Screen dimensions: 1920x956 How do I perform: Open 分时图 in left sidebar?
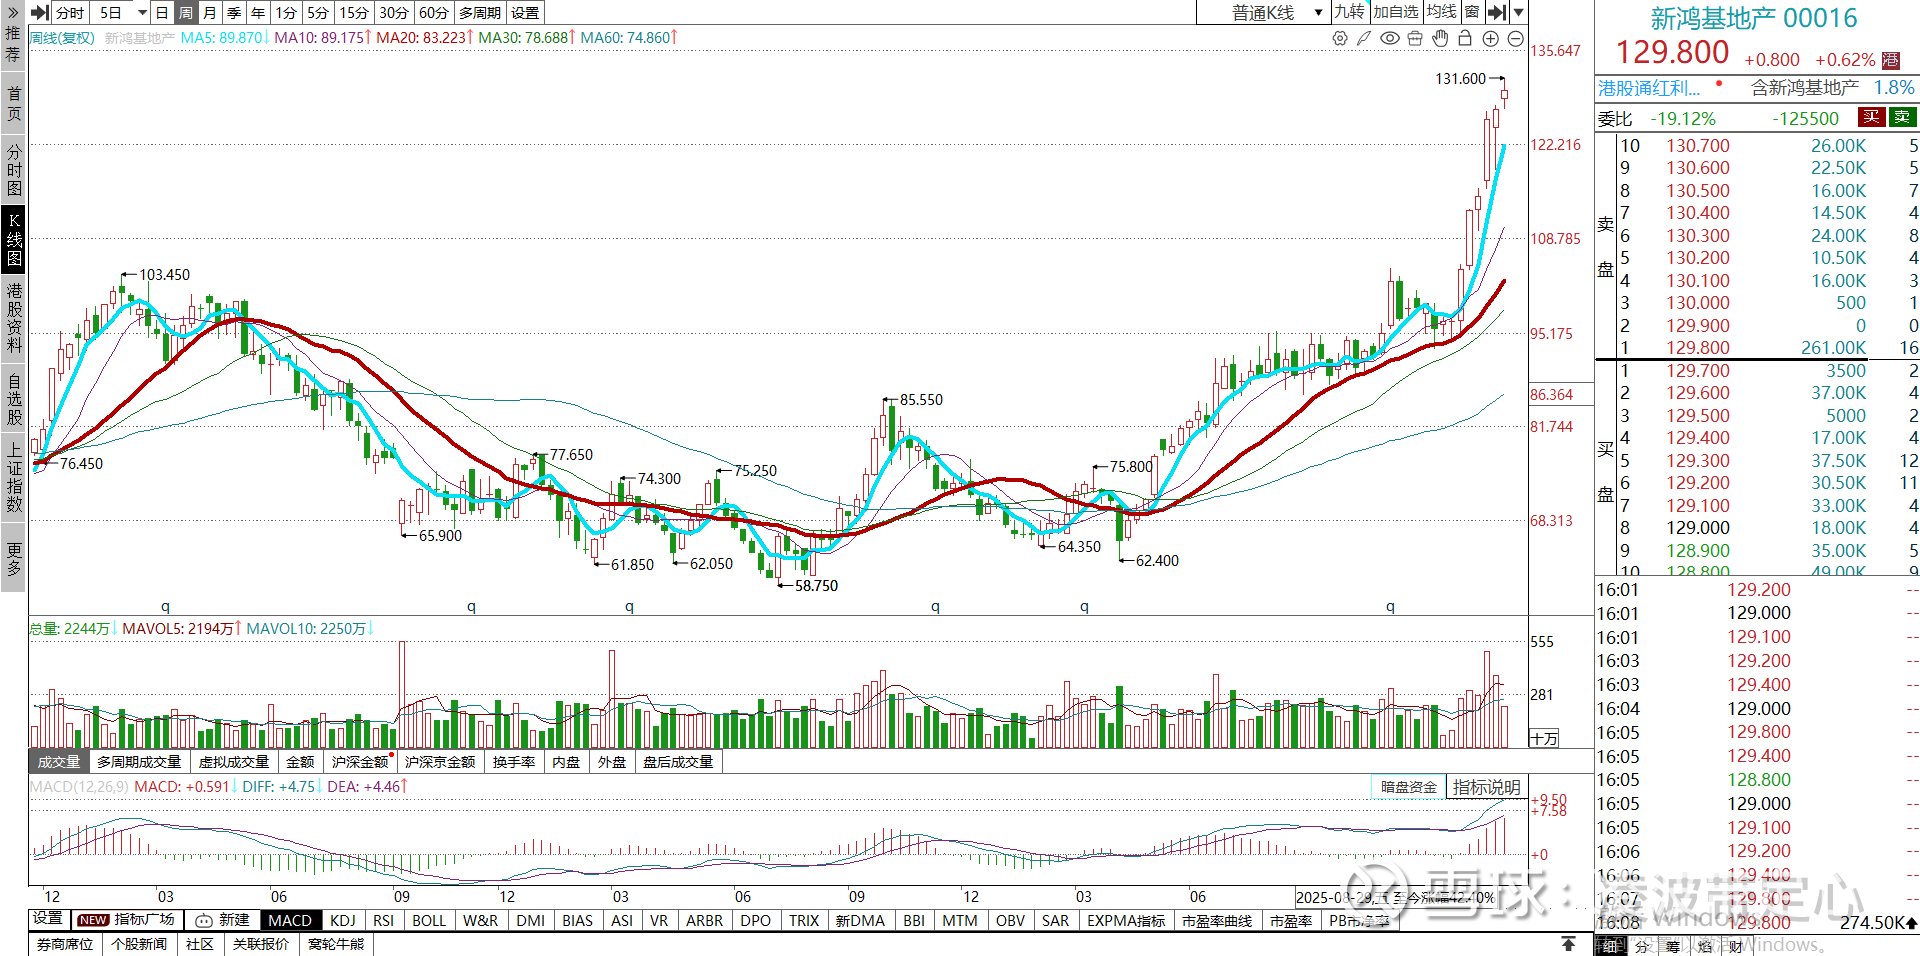pos(13,169)
